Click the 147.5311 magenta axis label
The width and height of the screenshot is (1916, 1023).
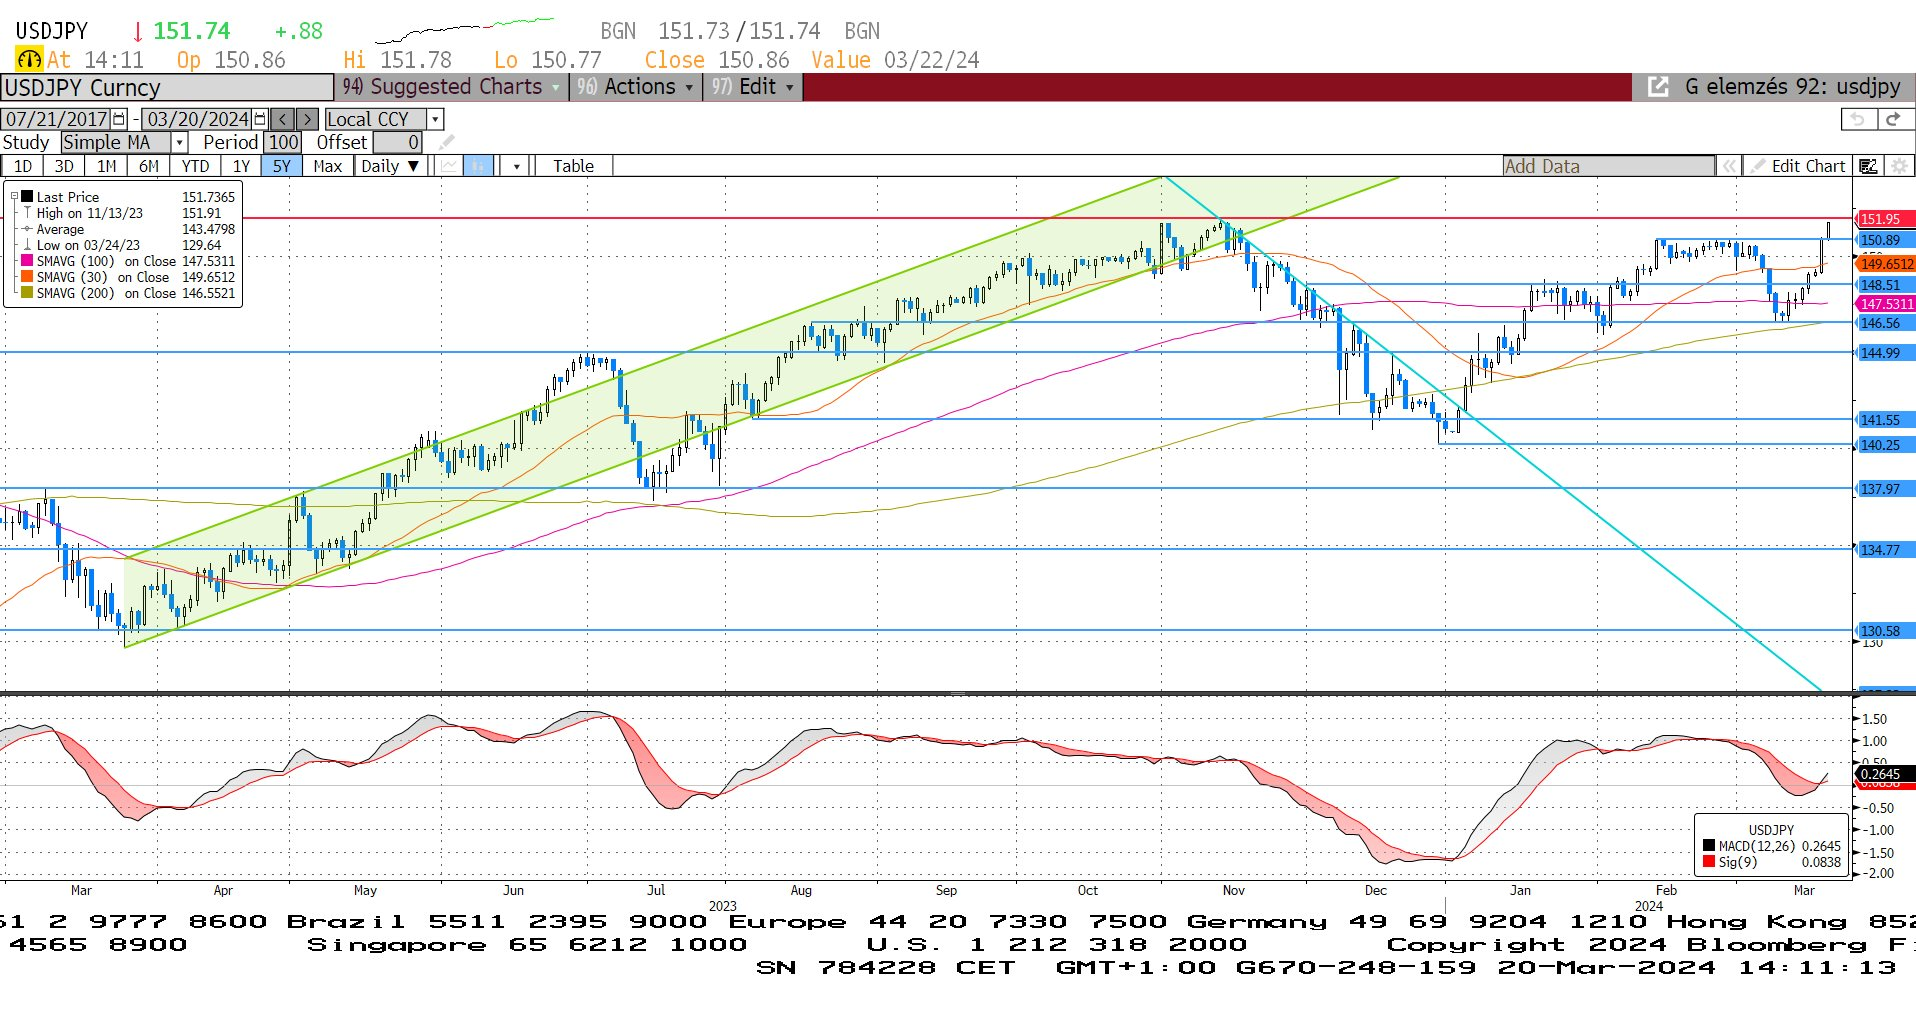[1885, 304]
